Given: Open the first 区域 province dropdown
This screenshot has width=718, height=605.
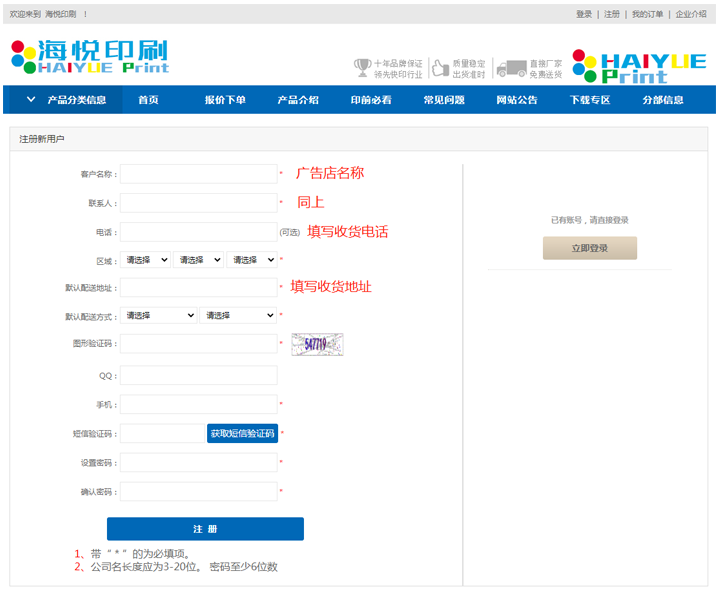Looking at the screenshot, I should 146,260.
